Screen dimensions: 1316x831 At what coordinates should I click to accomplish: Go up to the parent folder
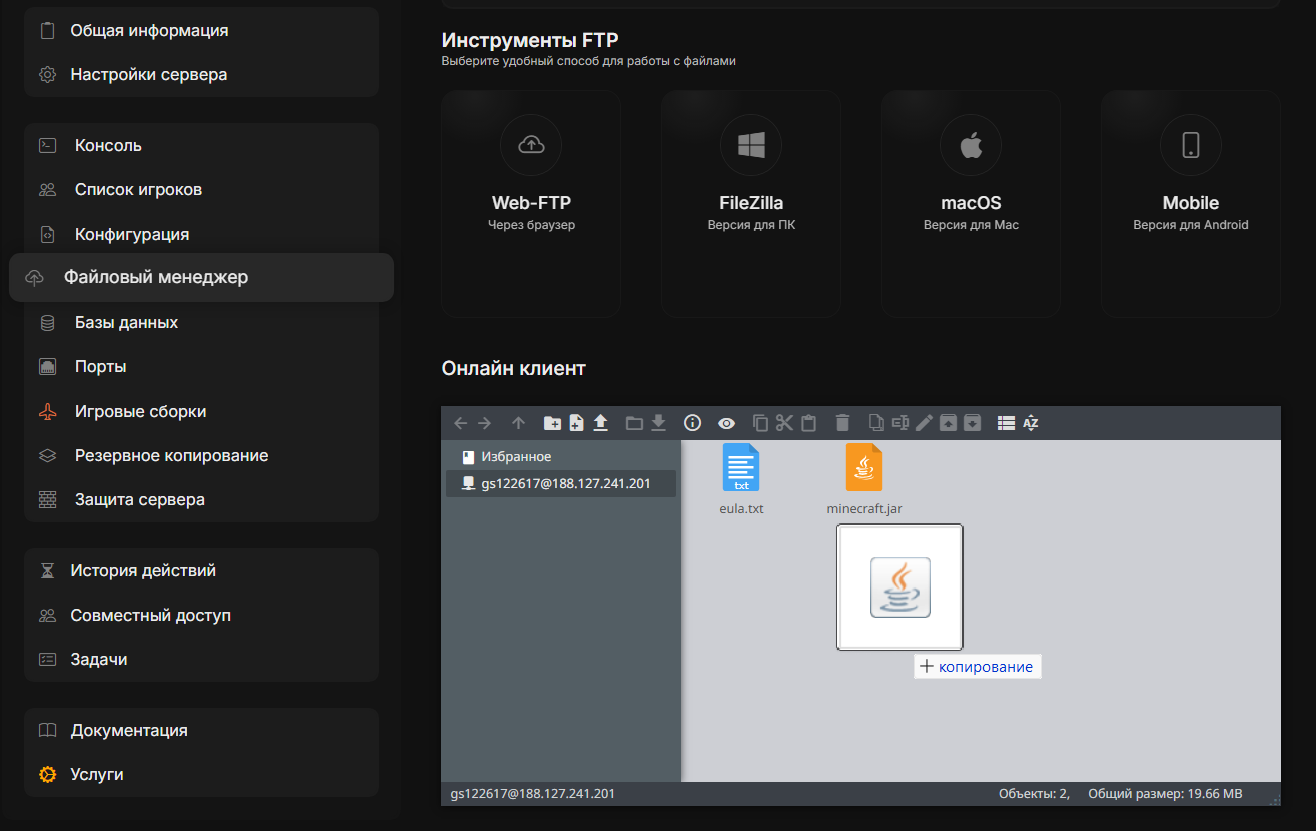pyautogui.click(x=518, y=423)
